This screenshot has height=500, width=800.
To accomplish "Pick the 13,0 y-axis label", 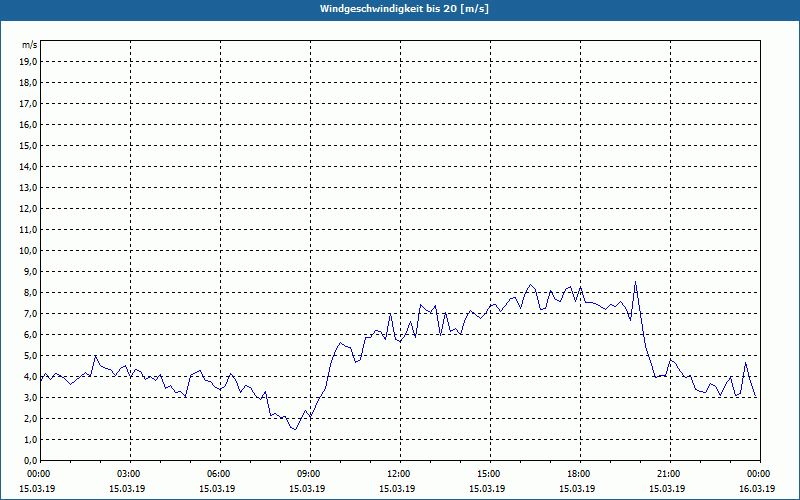I will tap(28, 188).
